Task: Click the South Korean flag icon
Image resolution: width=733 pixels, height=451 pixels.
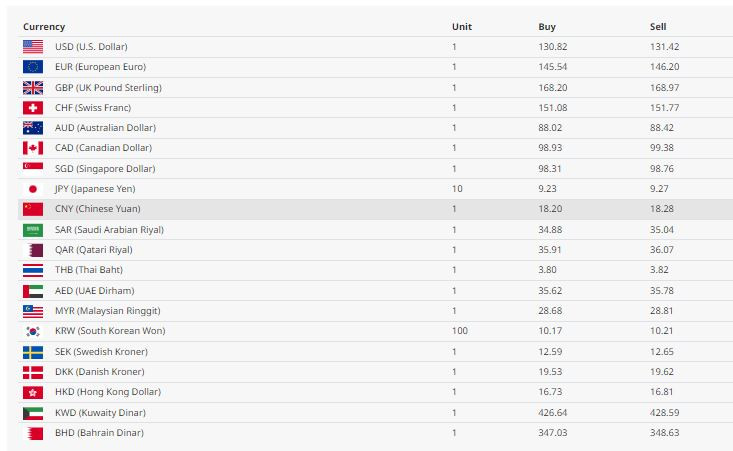Action: coord(33,331)
